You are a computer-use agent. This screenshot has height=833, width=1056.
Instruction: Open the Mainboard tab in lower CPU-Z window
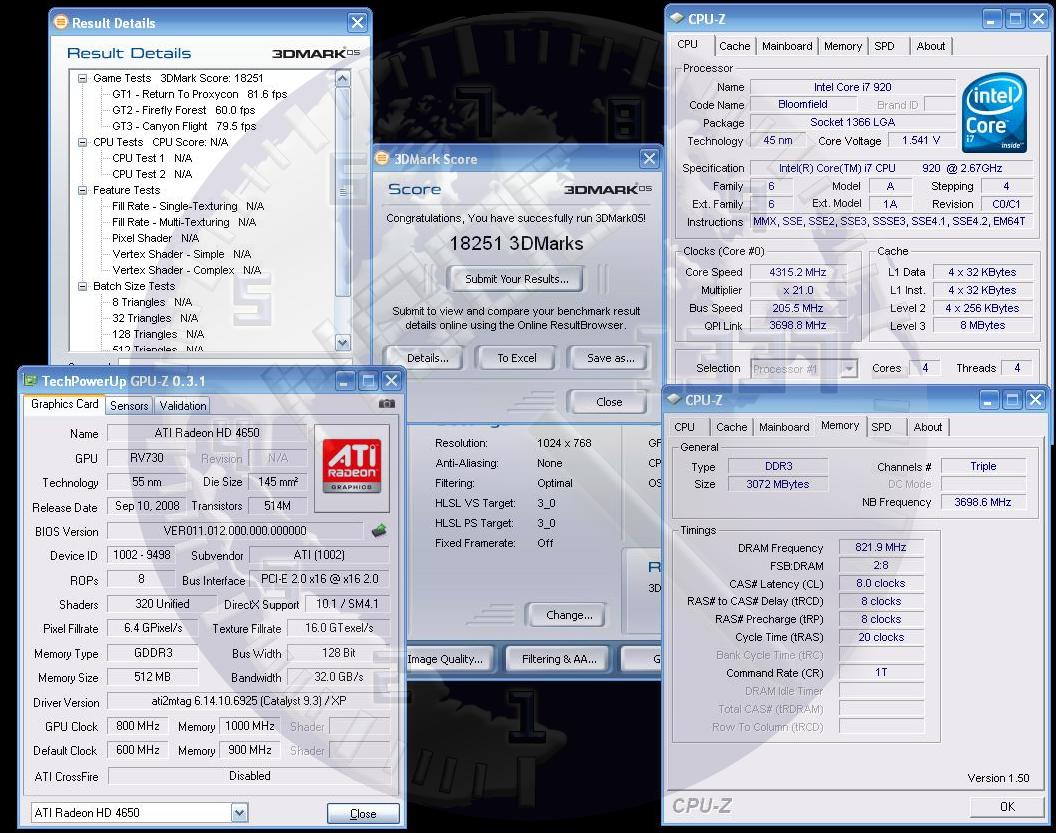(784, 427)
